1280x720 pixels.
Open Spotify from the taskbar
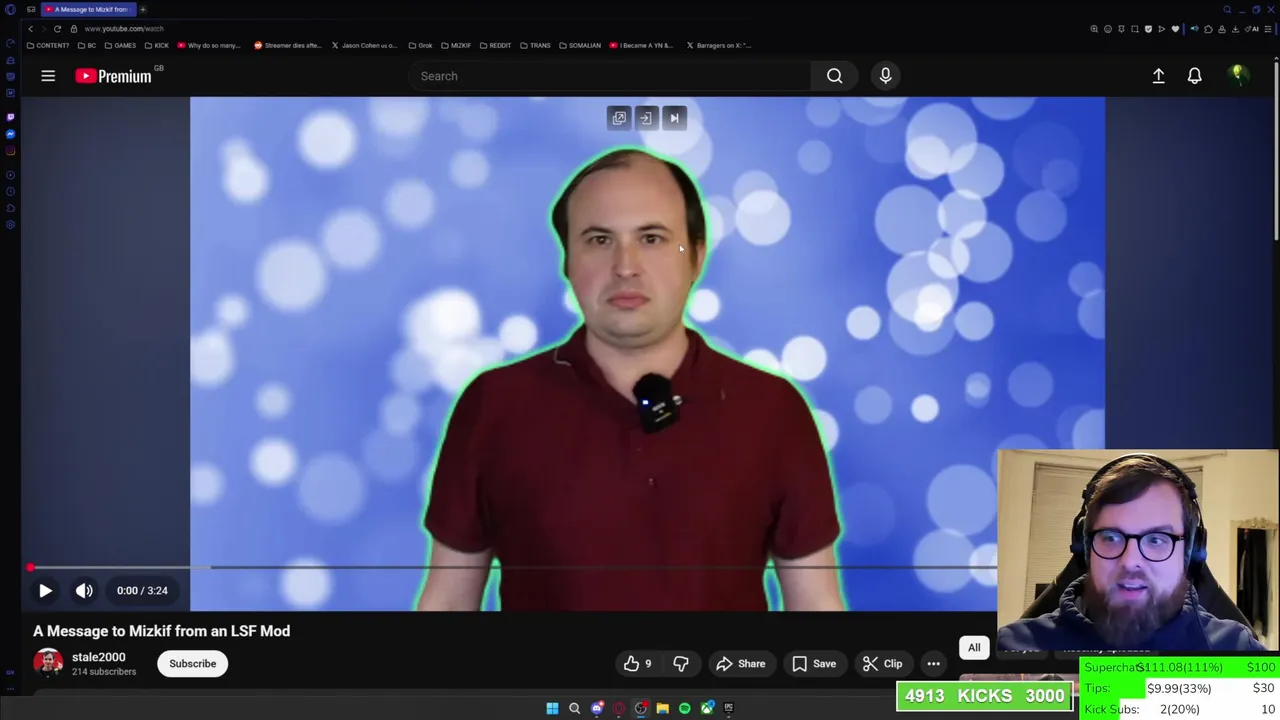click(x=684, y=708)
